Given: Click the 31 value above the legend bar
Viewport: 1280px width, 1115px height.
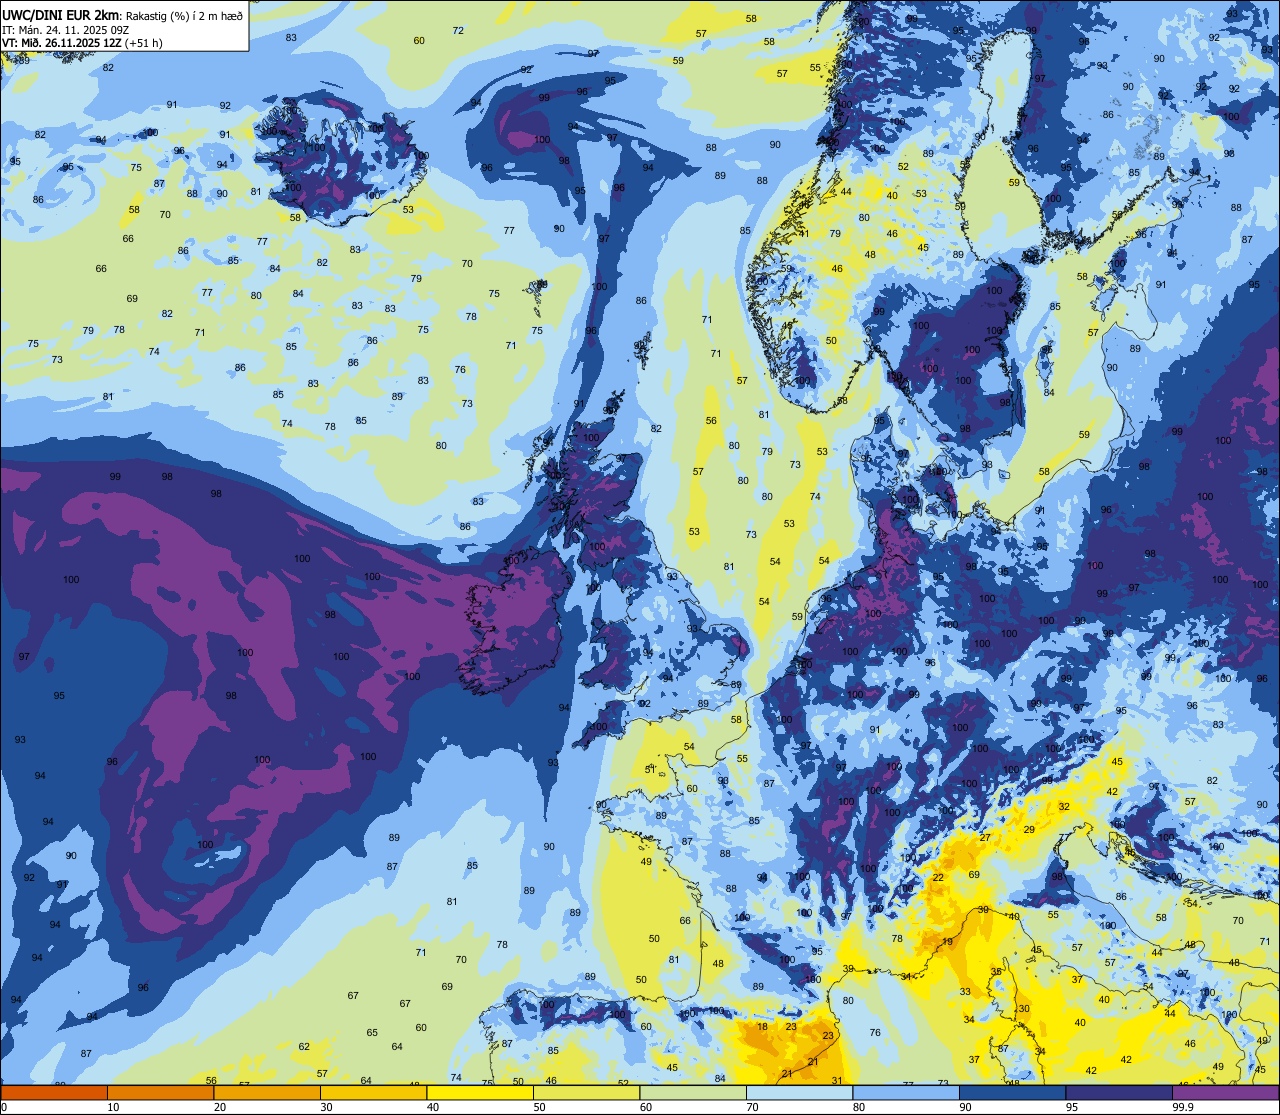Looking at the screenshot, I should click(836, 1080).
